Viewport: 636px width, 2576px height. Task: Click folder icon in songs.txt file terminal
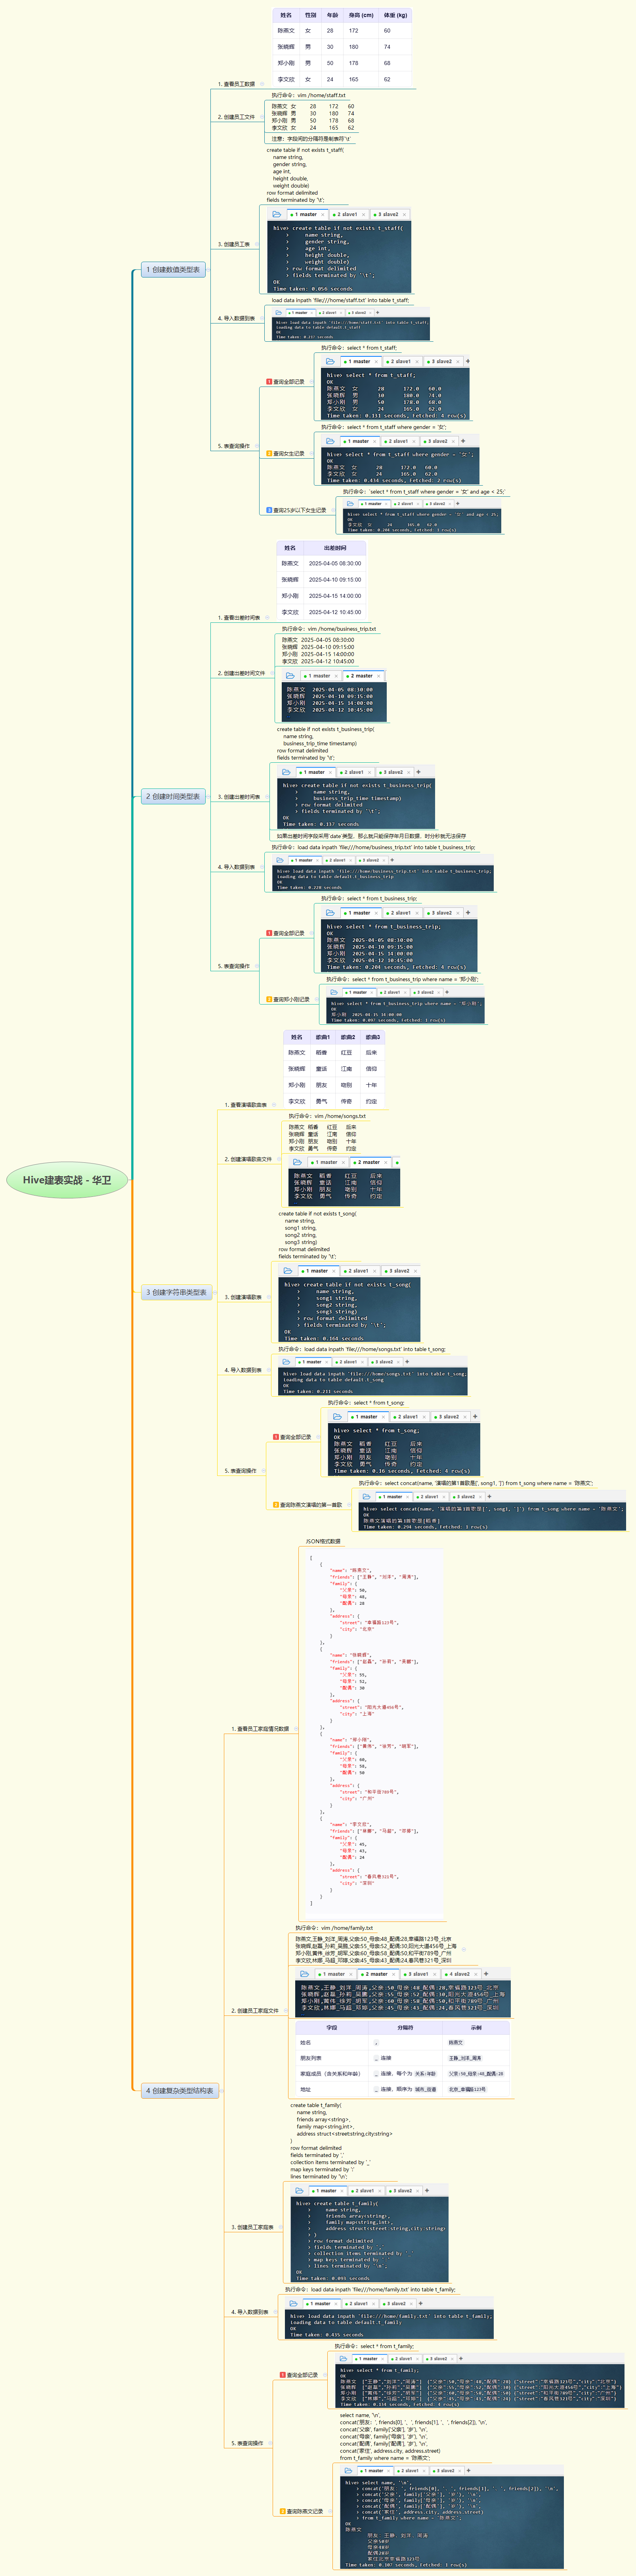point(297,1162)
